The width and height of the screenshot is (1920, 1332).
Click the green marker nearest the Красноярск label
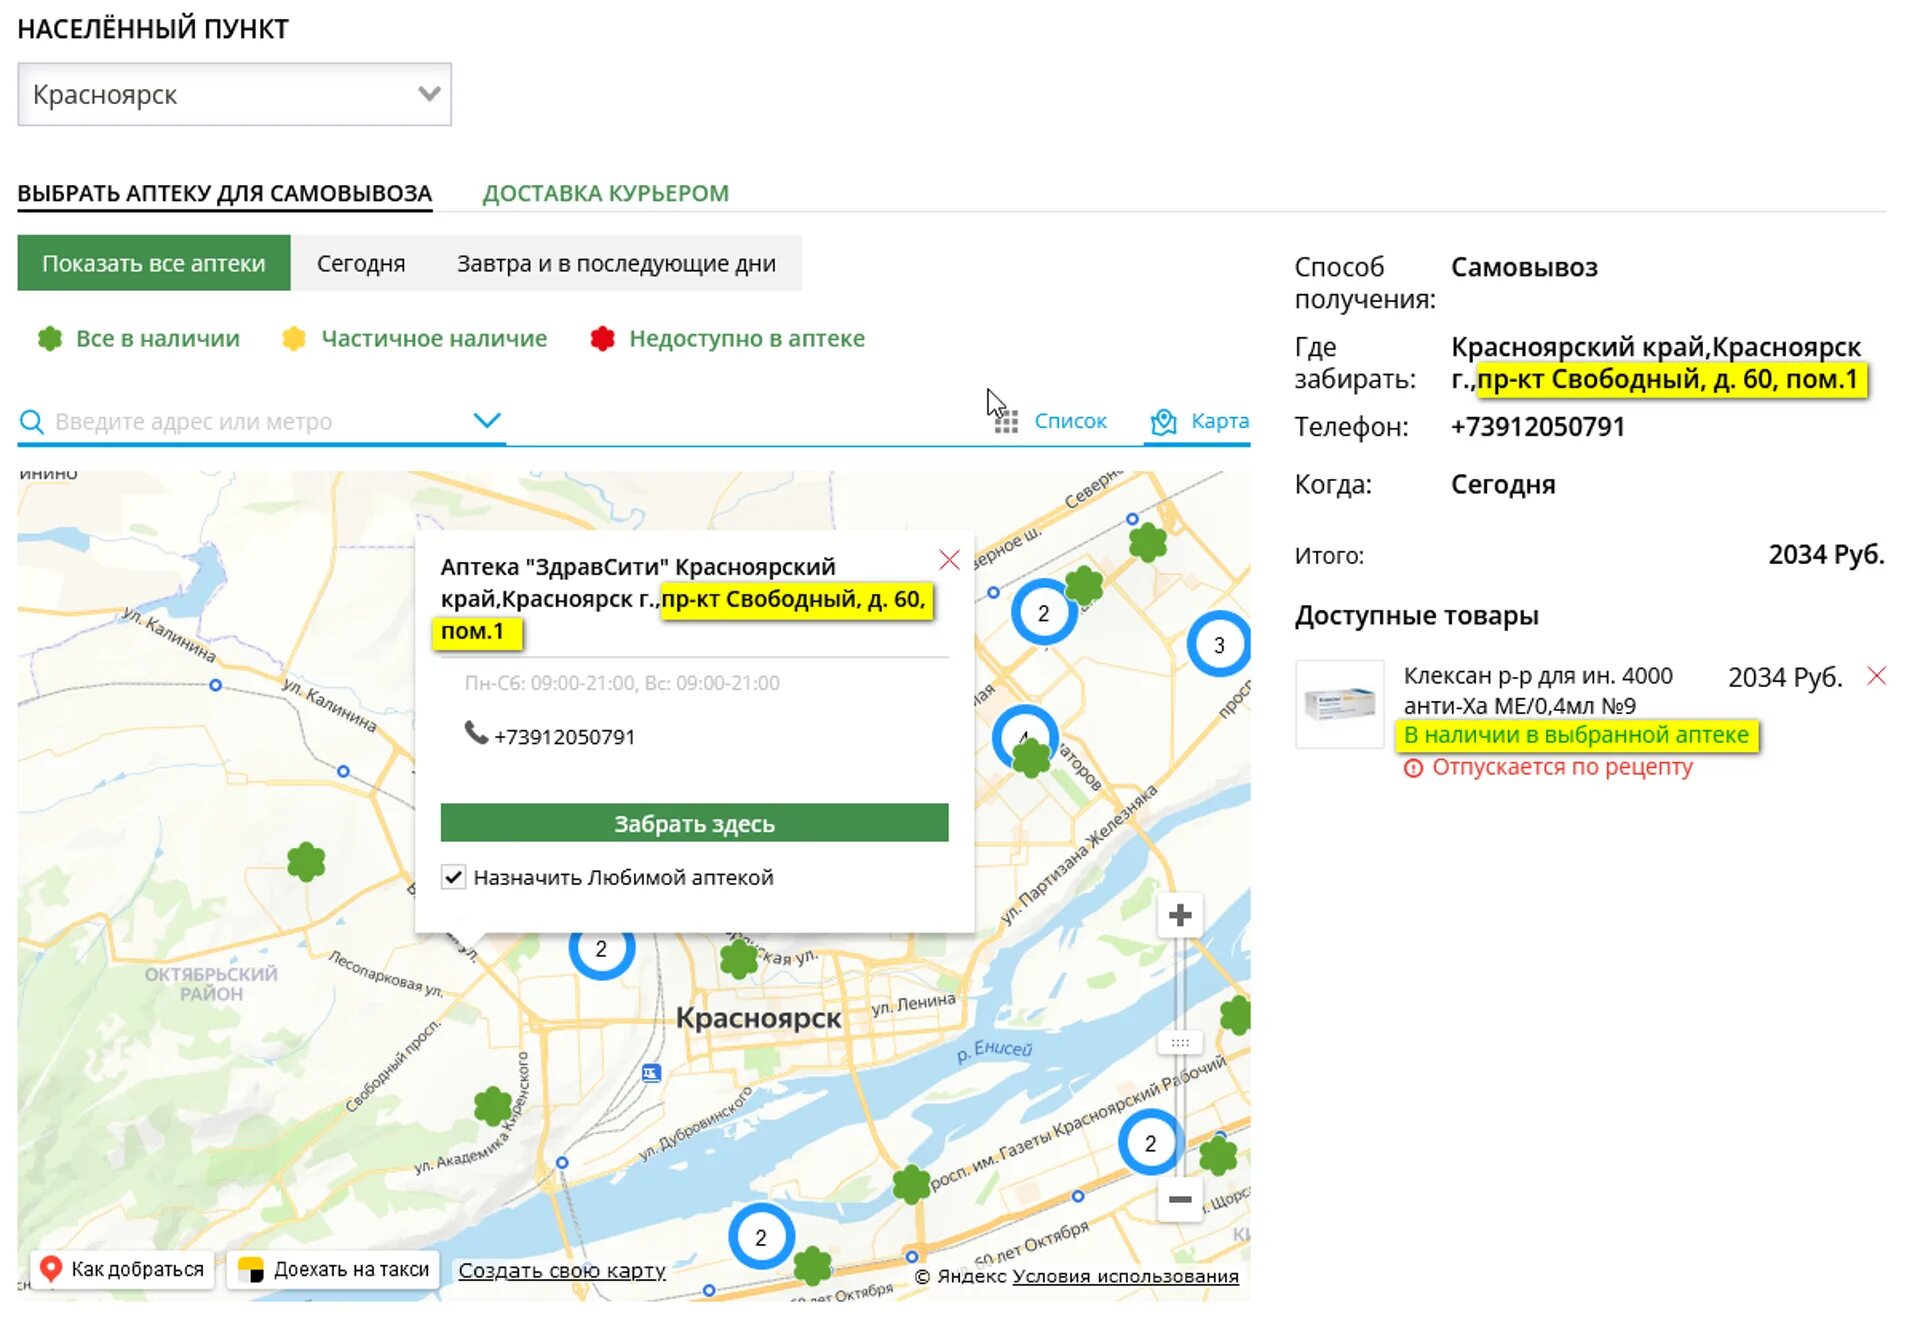[738, 958]
